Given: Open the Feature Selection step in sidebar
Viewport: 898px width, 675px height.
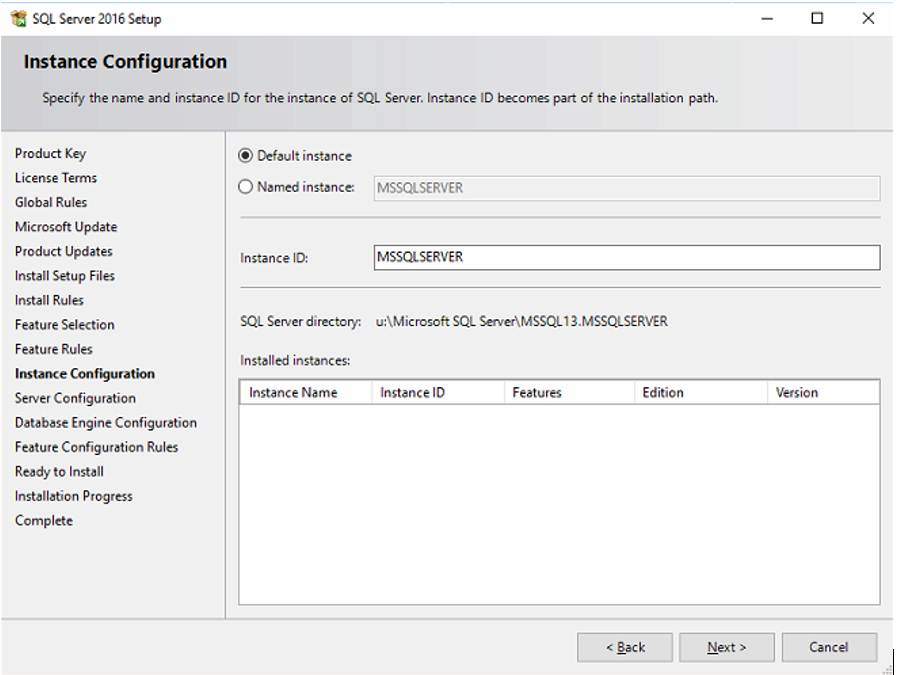Looking at the screenshot, I should (65, 325).
